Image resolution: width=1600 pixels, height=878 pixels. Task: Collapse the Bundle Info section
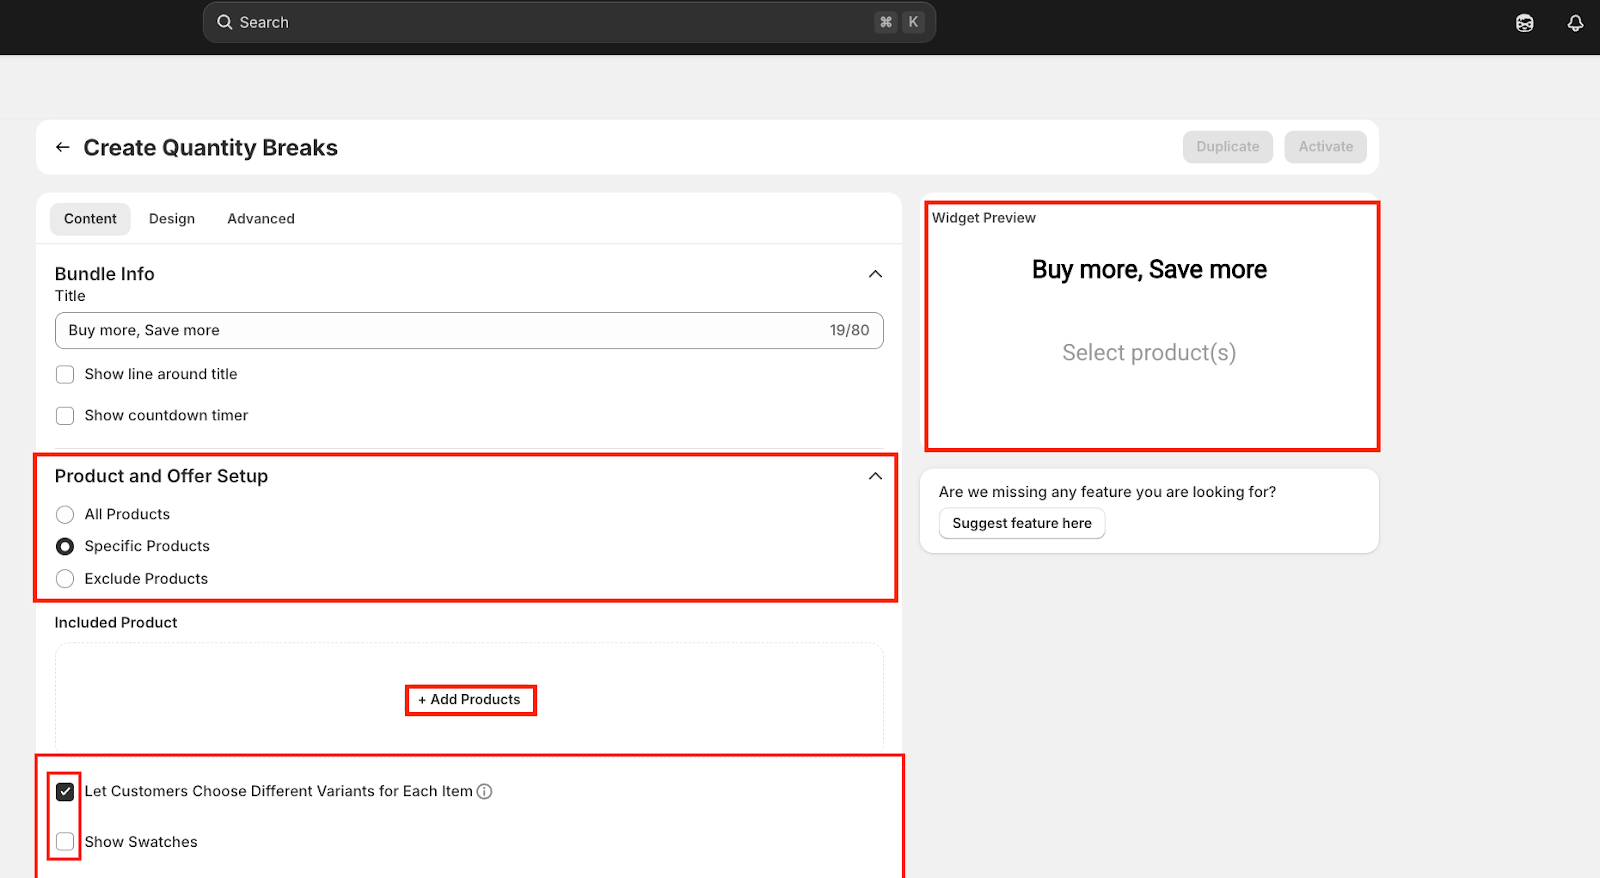point(875,274)
